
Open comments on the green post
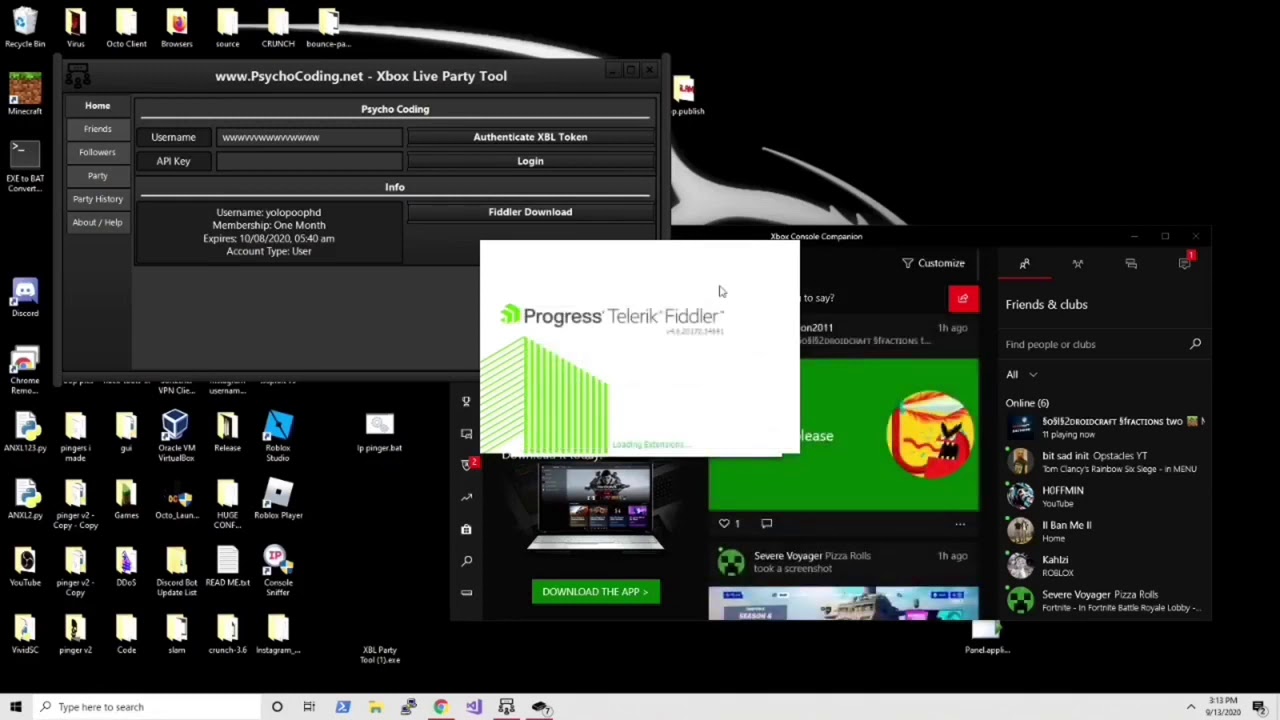click(x=767, y=523)
